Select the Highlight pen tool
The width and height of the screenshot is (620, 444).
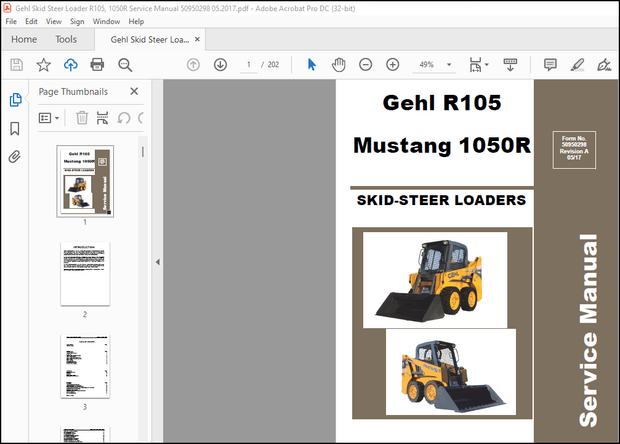point(577,64)
